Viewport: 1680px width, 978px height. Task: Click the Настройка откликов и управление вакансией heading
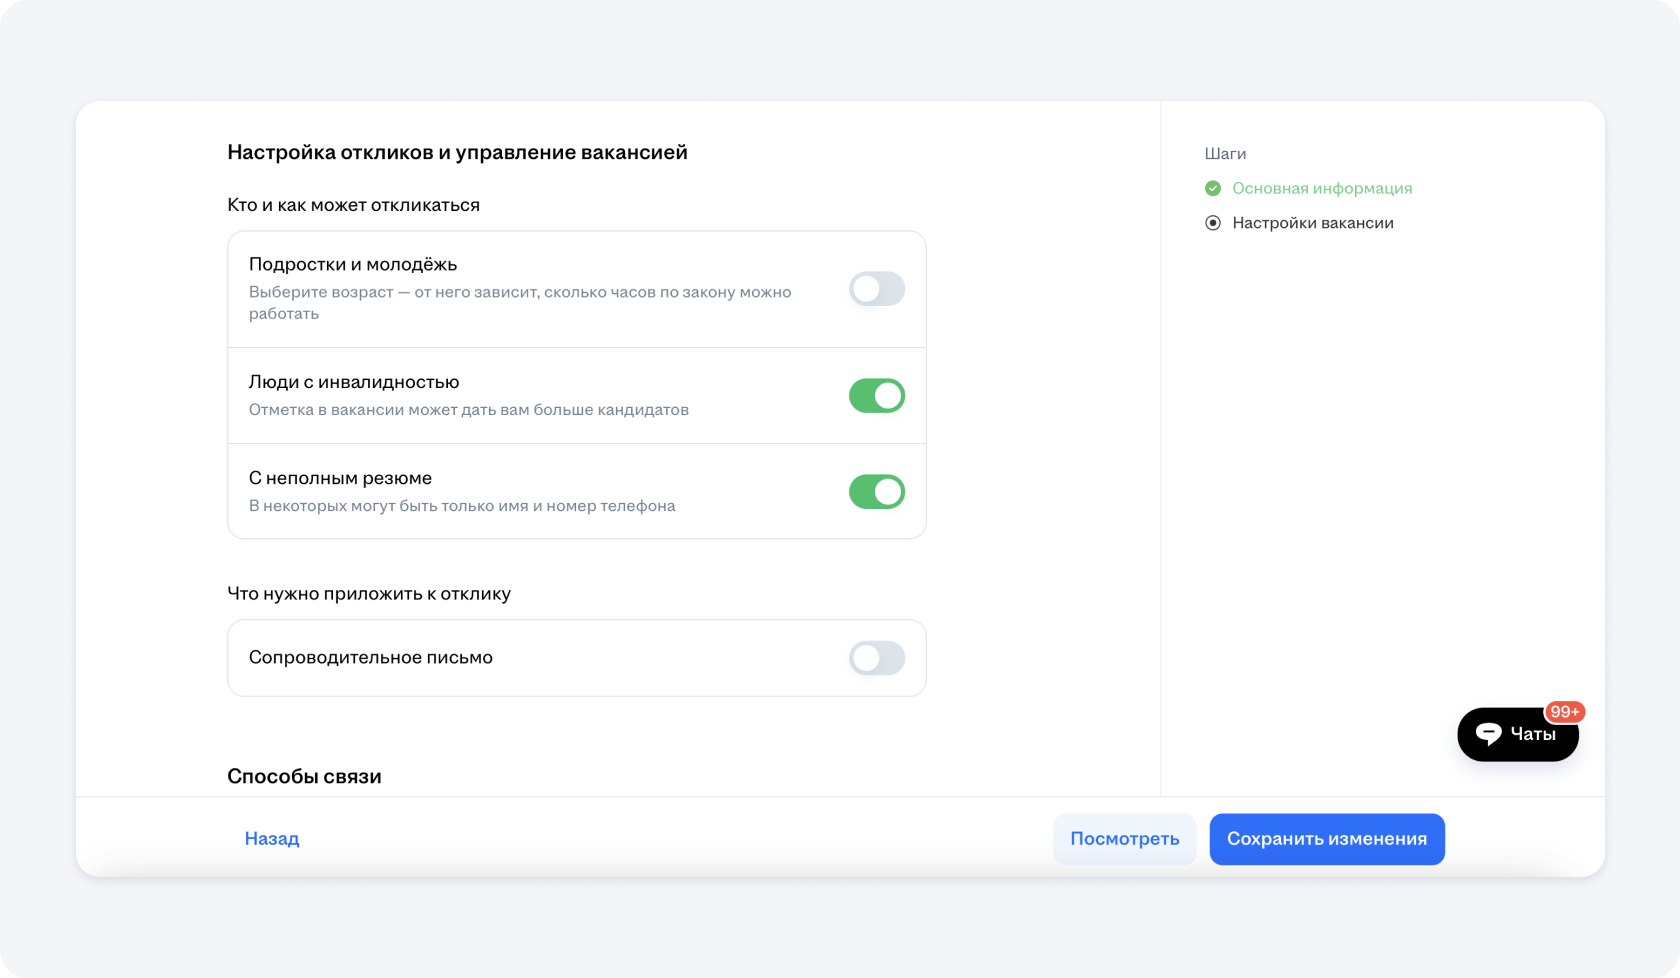[457, 152]
